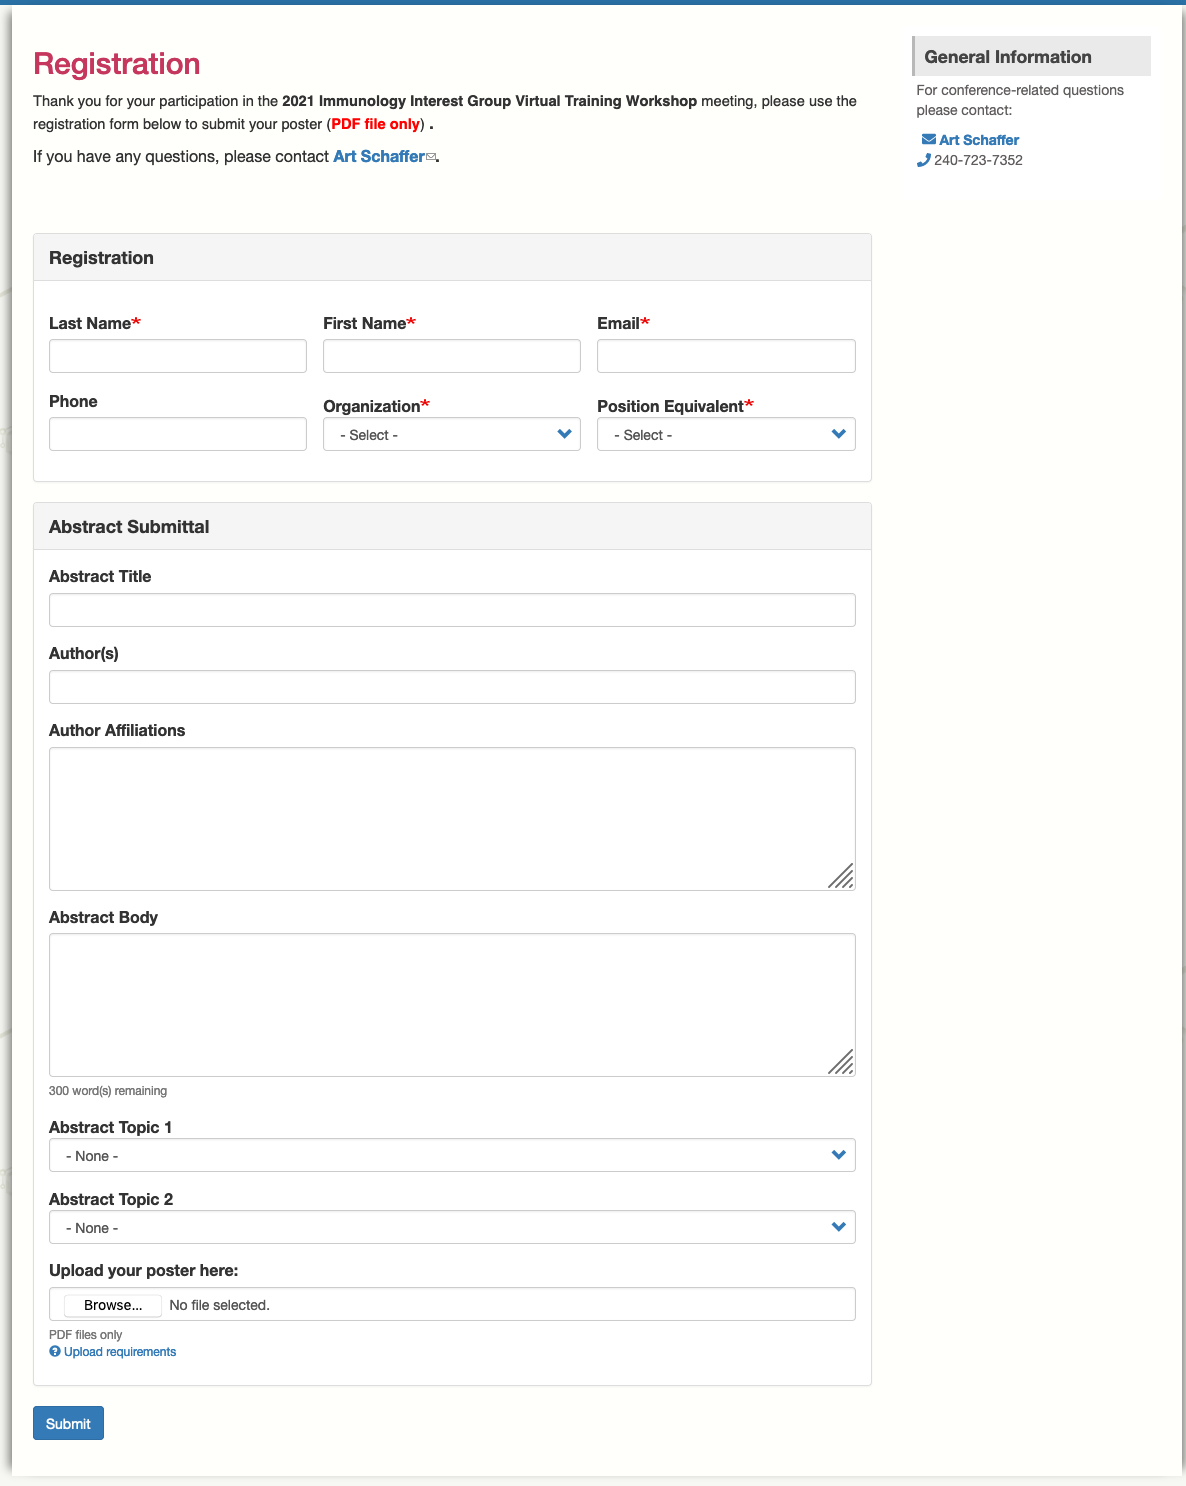
Task: Click the Phone text field
Action: point(177,435)
